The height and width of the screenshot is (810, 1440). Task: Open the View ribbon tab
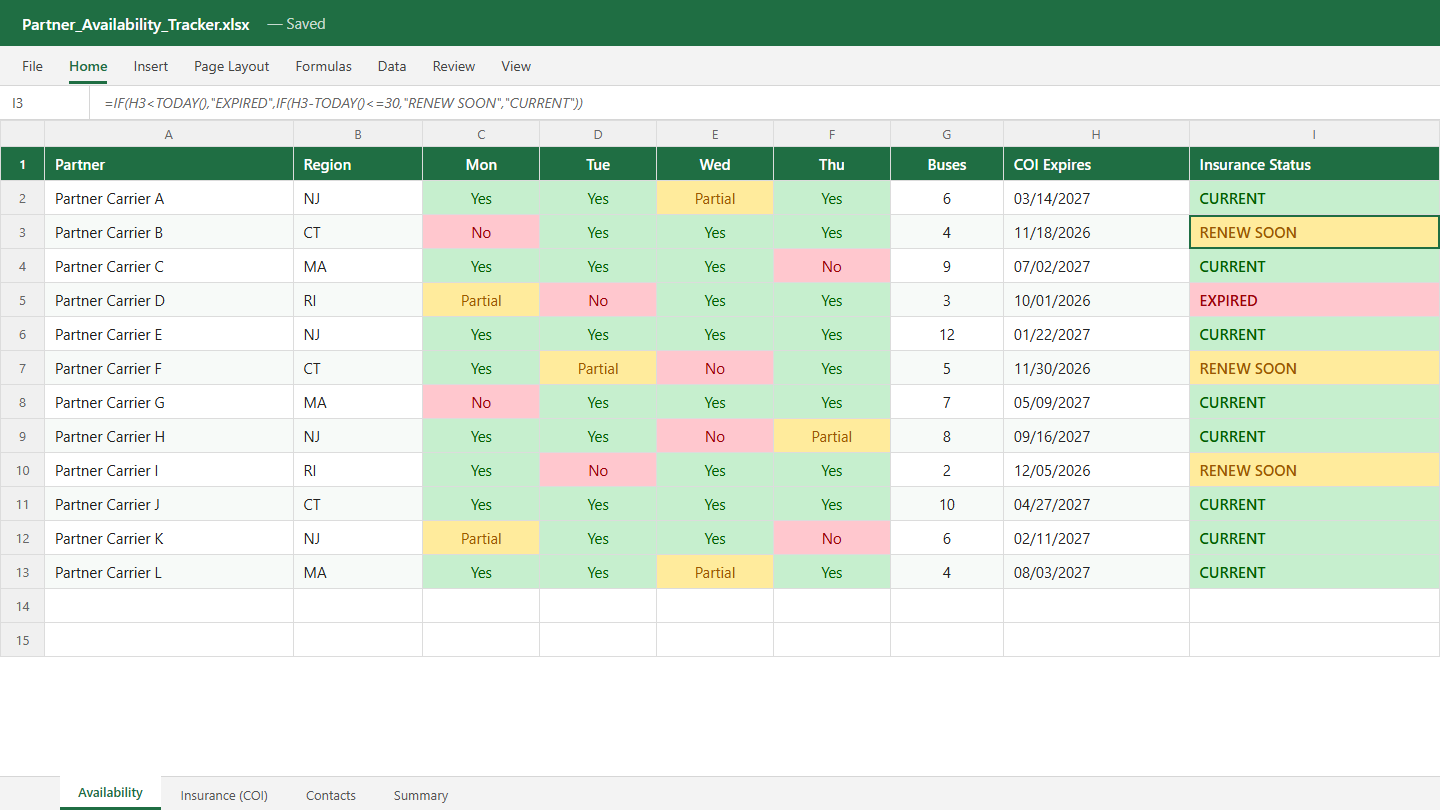(516, 66)
